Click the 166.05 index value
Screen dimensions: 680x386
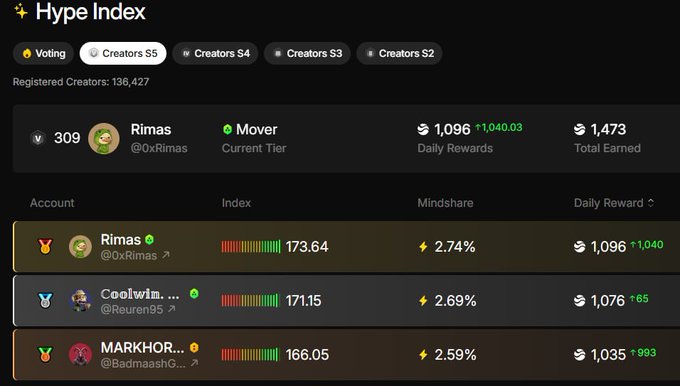pos(307,355)
